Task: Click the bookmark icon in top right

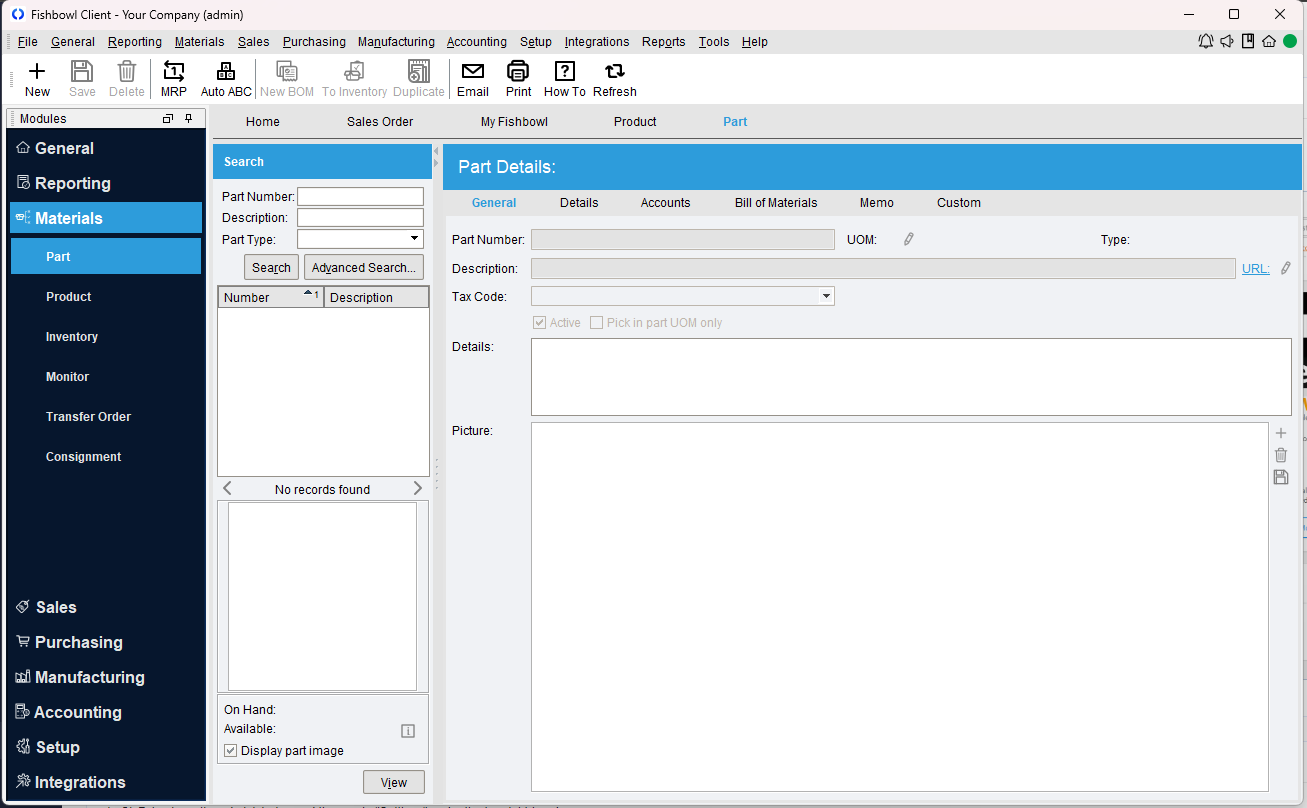Action: click(x=1248, y=41)
